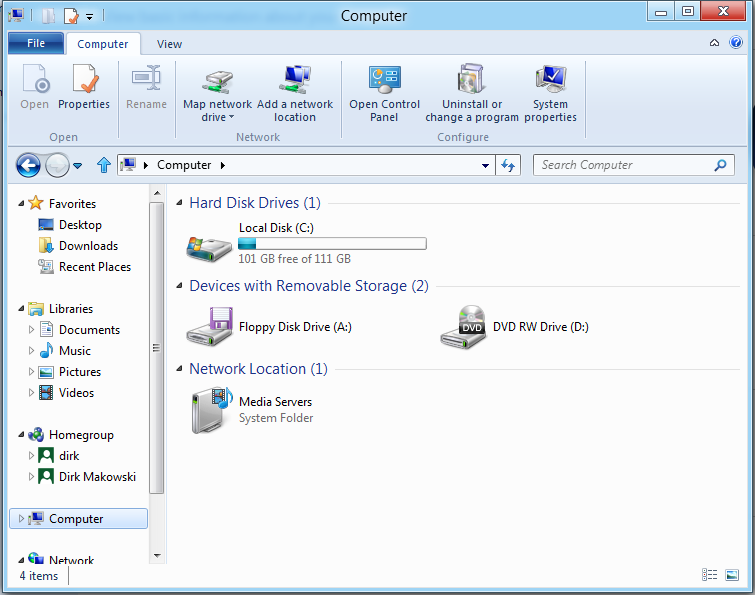The width and height of the screenshot is (755, 595).
Task: Open the recent locations dropdown arrow
Action: pyautogui.click(x=78, y=166)
